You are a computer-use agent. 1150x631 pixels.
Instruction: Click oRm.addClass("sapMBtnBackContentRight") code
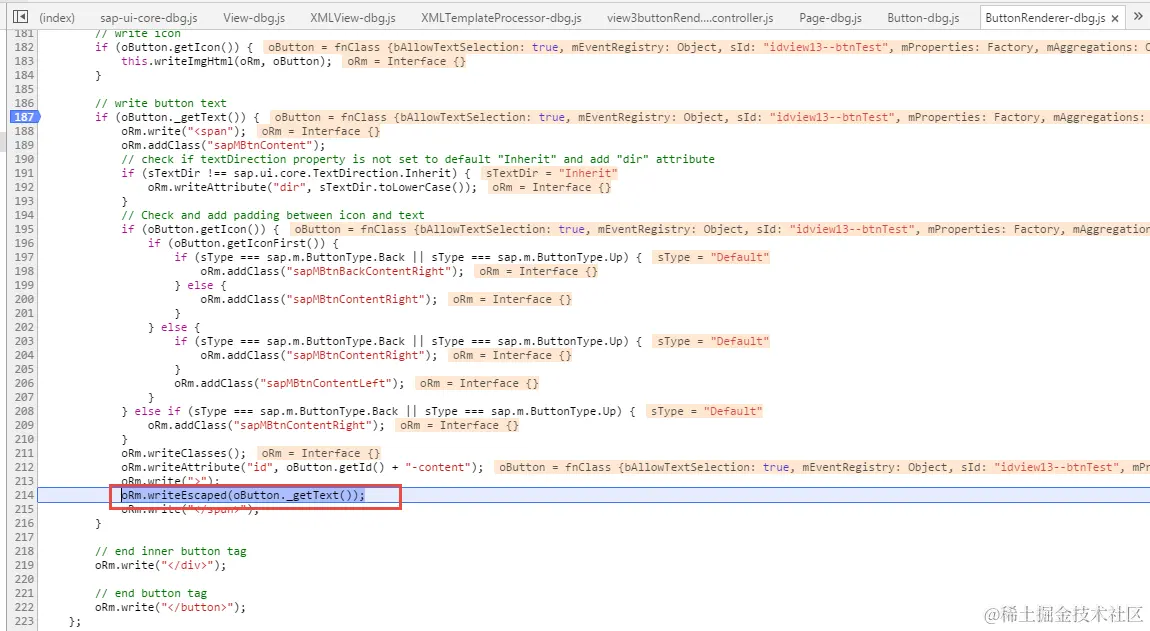pos(332,271)
